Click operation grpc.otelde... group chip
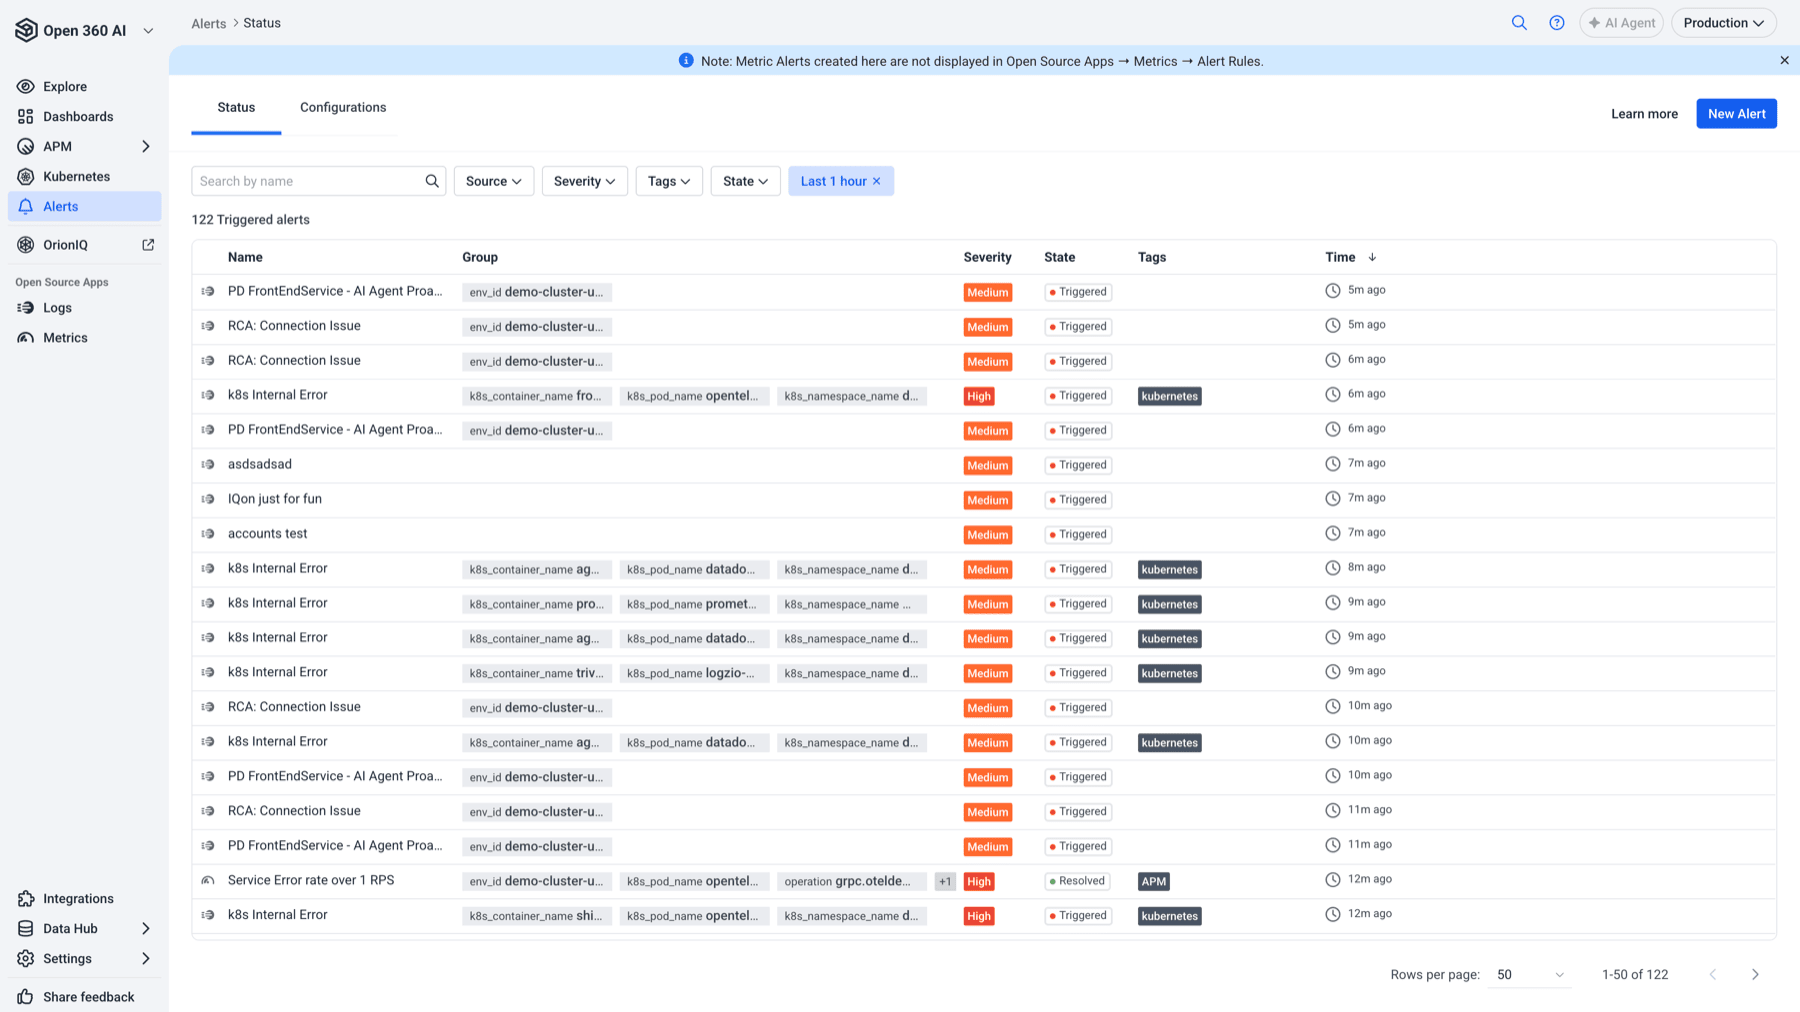Image resolution: width=1800 pixels, height=1012 pixels. [851, 881]
